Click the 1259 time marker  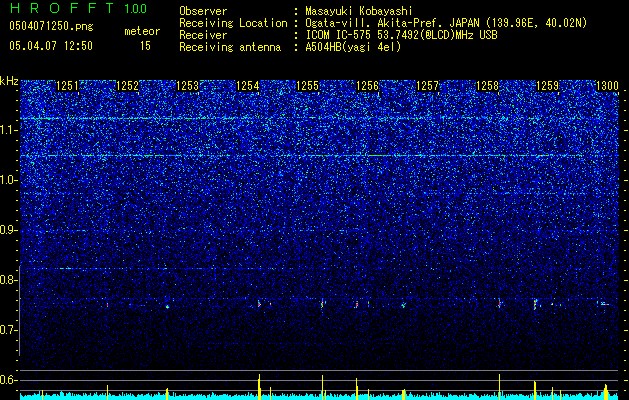tap(548, 85)
